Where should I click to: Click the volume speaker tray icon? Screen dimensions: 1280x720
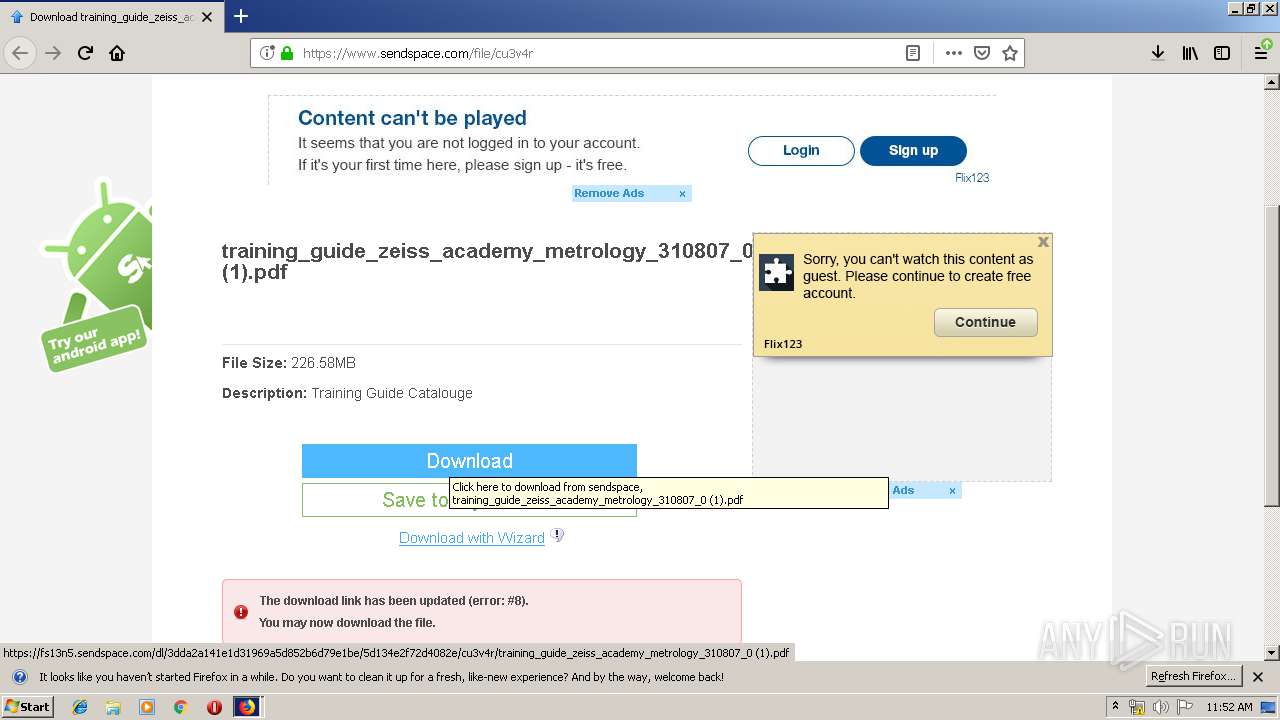click(x=1161, y=707)
